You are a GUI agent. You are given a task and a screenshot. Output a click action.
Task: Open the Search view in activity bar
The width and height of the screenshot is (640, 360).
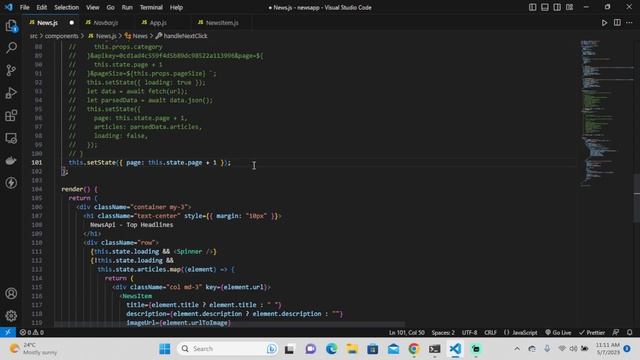pos(11,48)
